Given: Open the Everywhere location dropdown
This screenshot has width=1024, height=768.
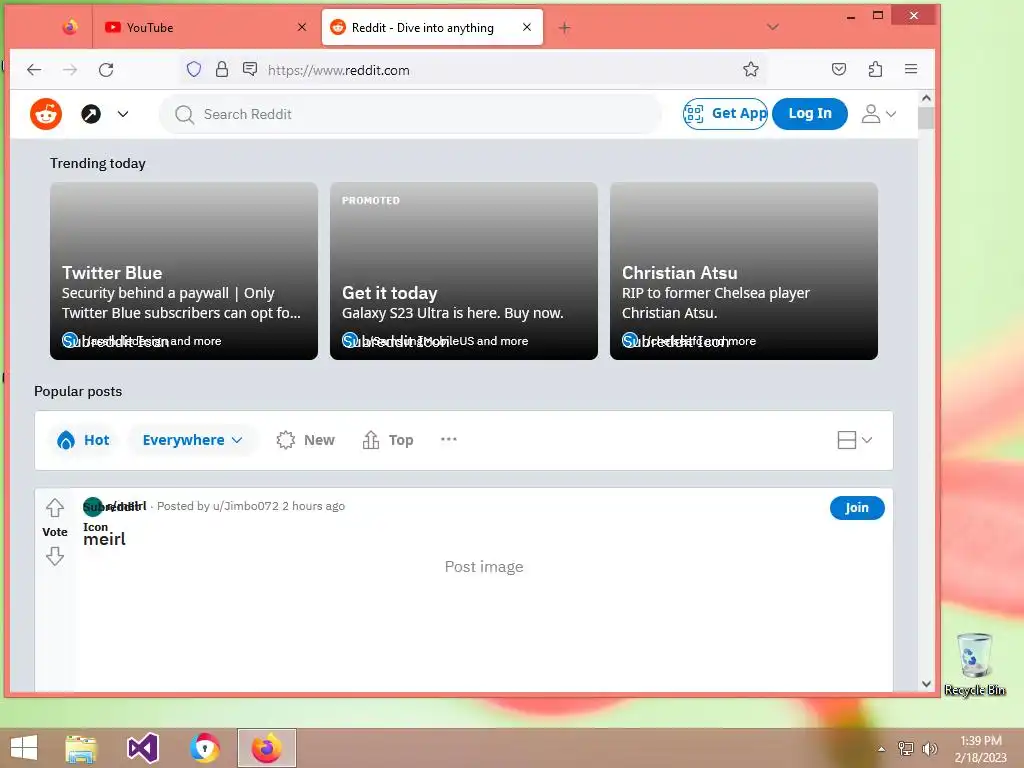Looking at the screenshot, I should [x=192, y=440].
